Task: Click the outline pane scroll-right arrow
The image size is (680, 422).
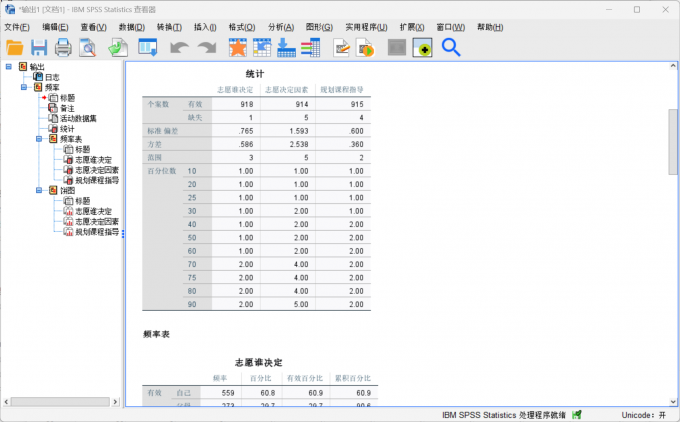Action: (115, 402)
